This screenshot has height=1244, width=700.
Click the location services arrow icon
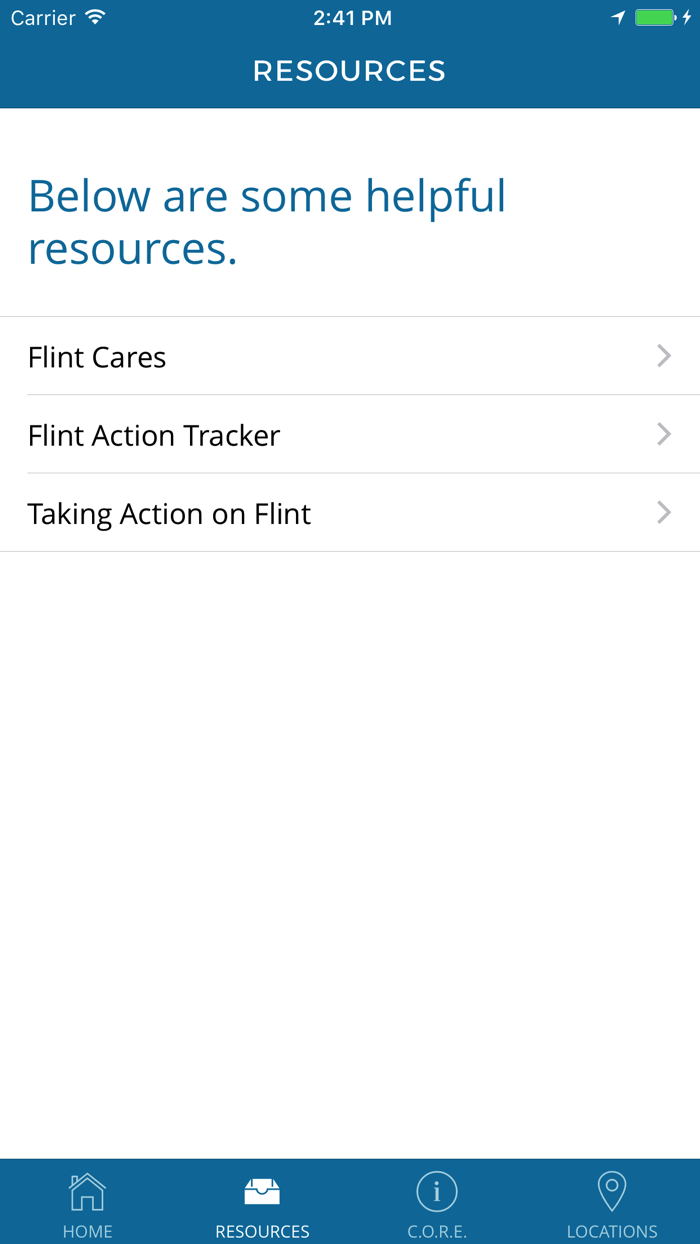(618, 18)
